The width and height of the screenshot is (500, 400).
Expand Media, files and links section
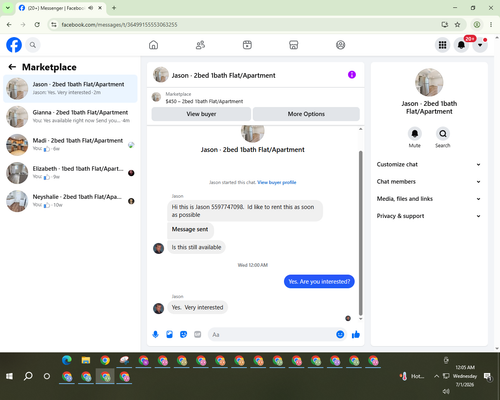click(x=429, y=199)
